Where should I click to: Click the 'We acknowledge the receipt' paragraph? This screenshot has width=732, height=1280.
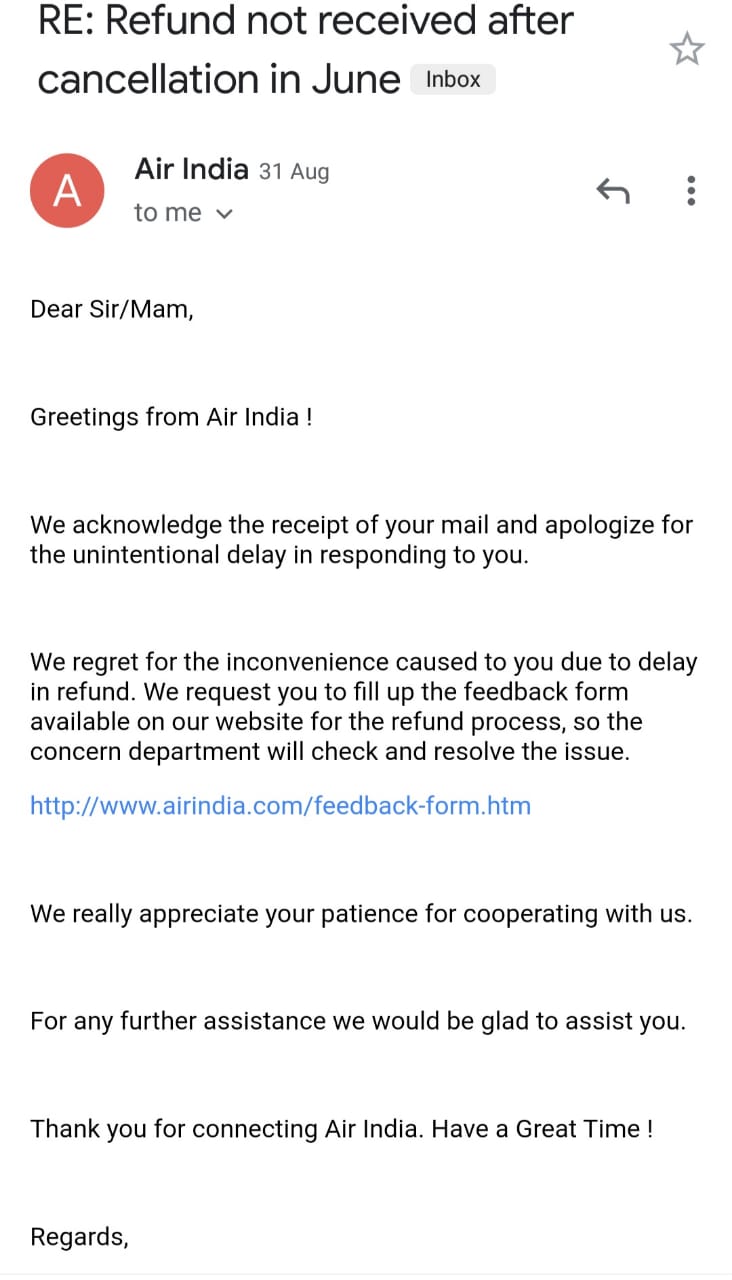(361, 539)
